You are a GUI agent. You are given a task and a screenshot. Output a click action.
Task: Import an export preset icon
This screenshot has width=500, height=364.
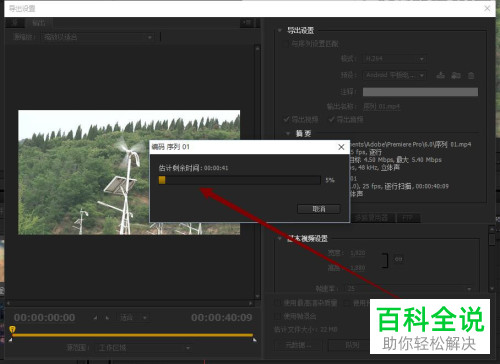456,75
